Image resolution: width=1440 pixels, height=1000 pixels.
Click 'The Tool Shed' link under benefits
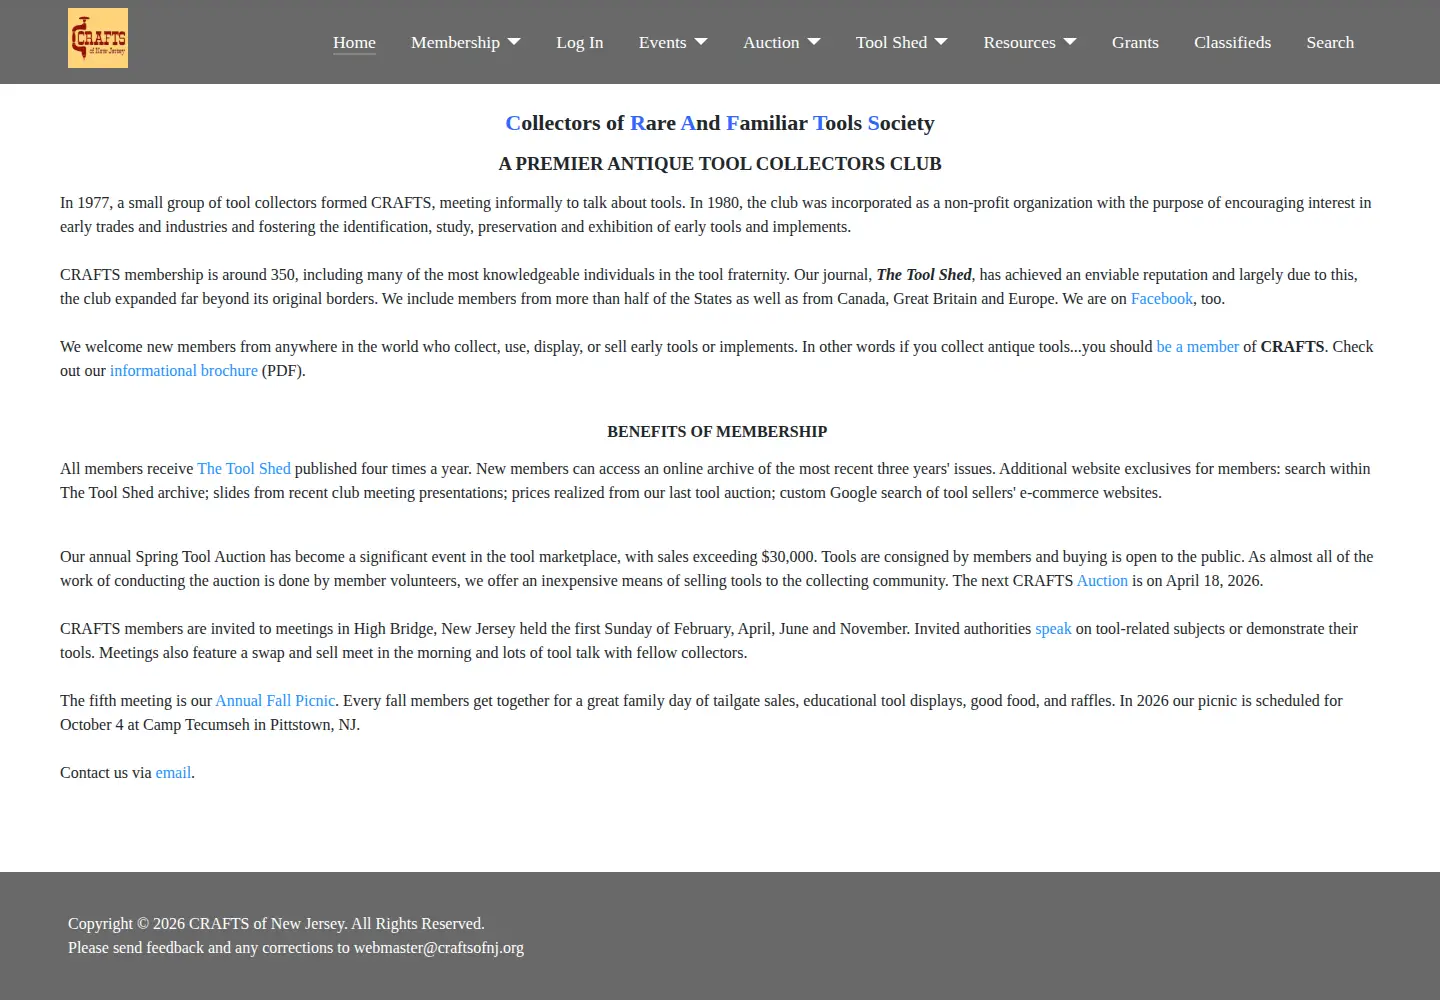point(244,469)
